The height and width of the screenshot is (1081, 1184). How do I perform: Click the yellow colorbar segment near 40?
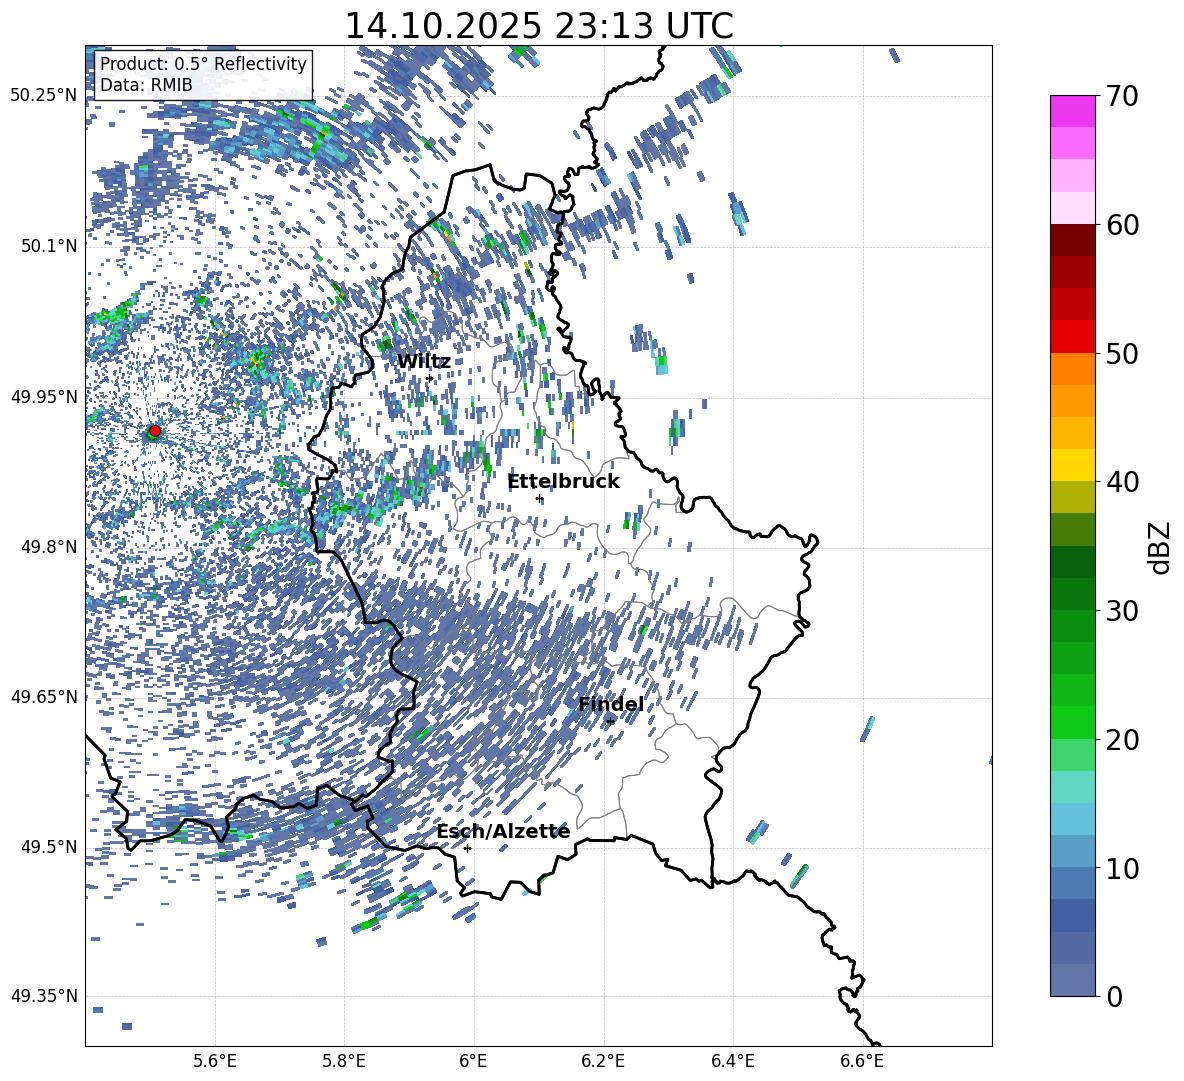click(x=1072, y=465)
